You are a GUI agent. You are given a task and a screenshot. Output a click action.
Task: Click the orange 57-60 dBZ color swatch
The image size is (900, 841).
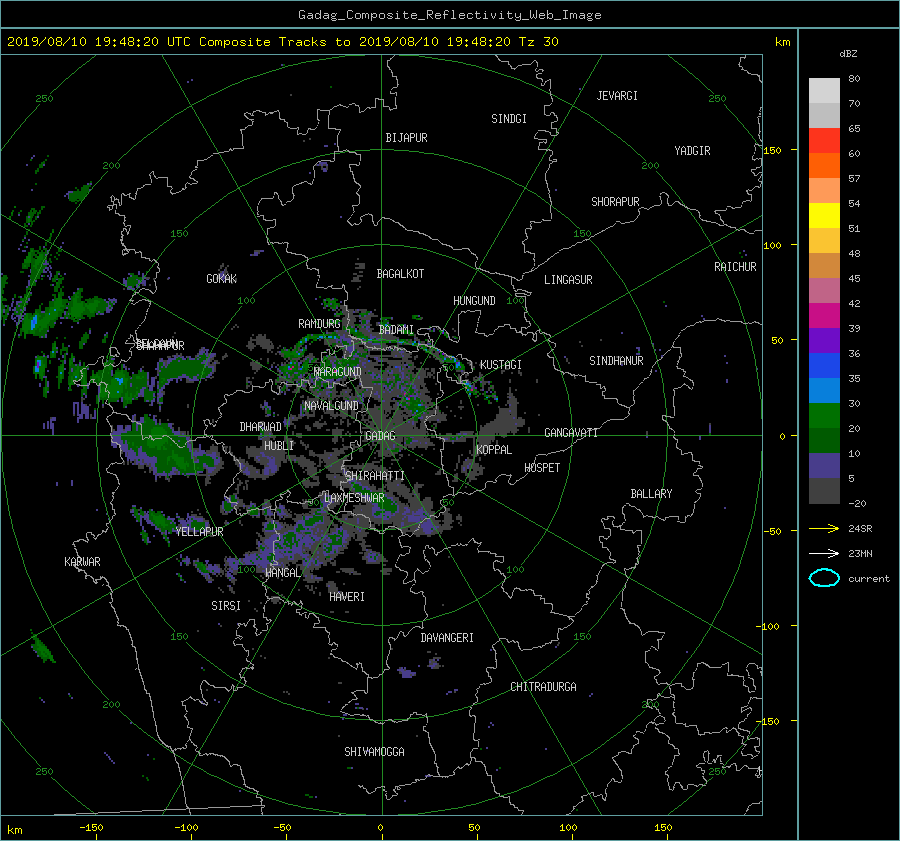coord(824,165)
